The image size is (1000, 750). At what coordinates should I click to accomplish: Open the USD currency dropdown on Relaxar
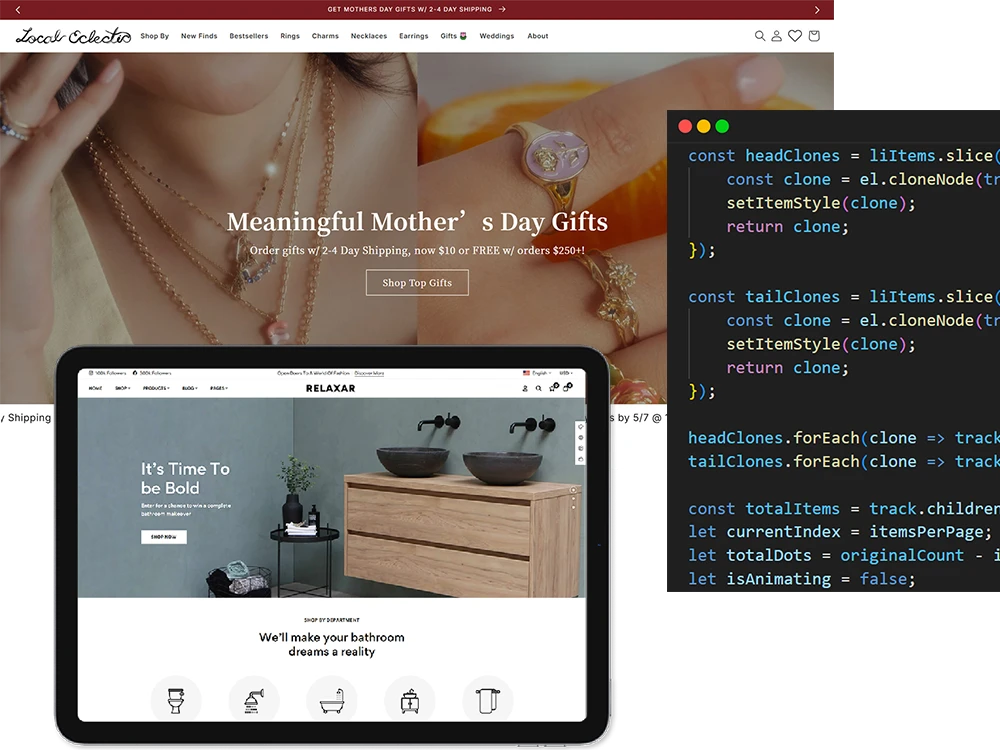(x=565, y=373)
